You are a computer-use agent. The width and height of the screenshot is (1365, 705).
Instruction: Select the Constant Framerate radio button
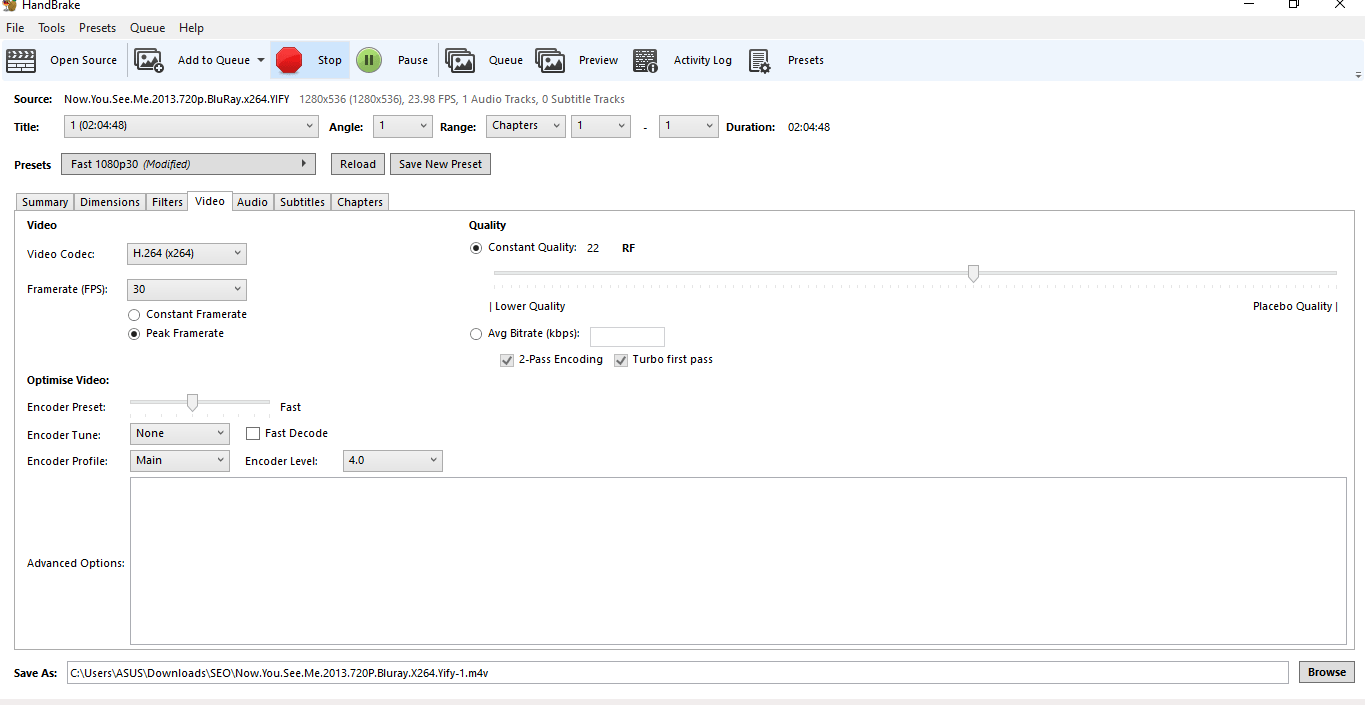coord(134,314)
